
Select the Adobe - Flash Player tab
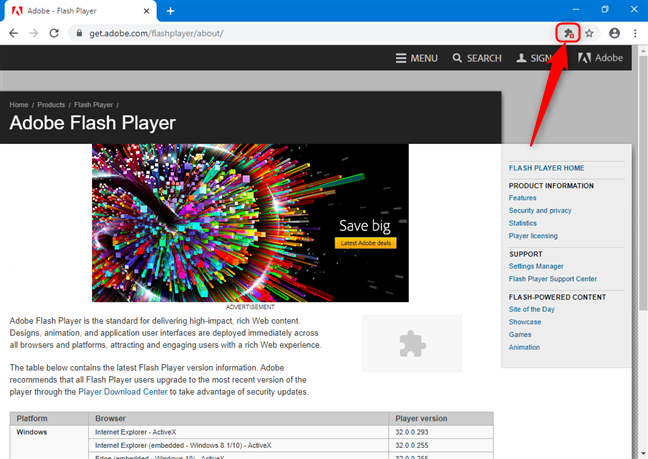[x=81, y=11]
